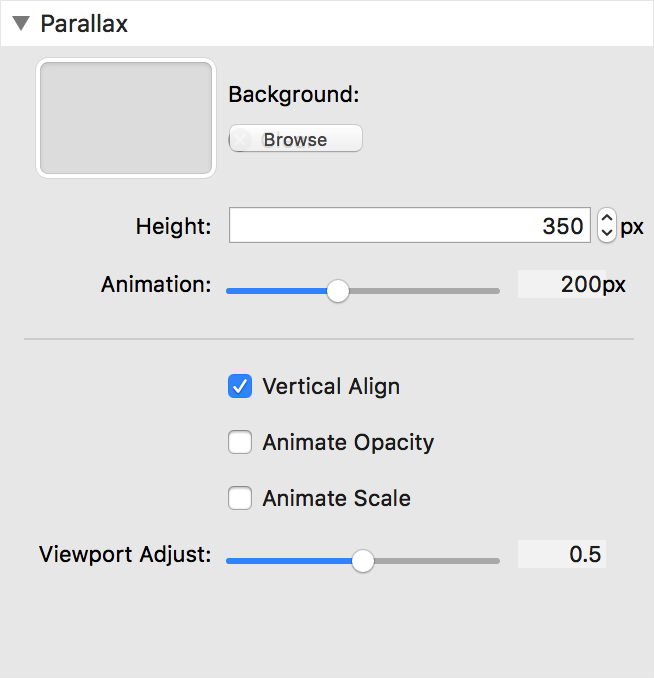Click the Viewport Adjust slider handle
654x678 pixels.
click(363, 561)
